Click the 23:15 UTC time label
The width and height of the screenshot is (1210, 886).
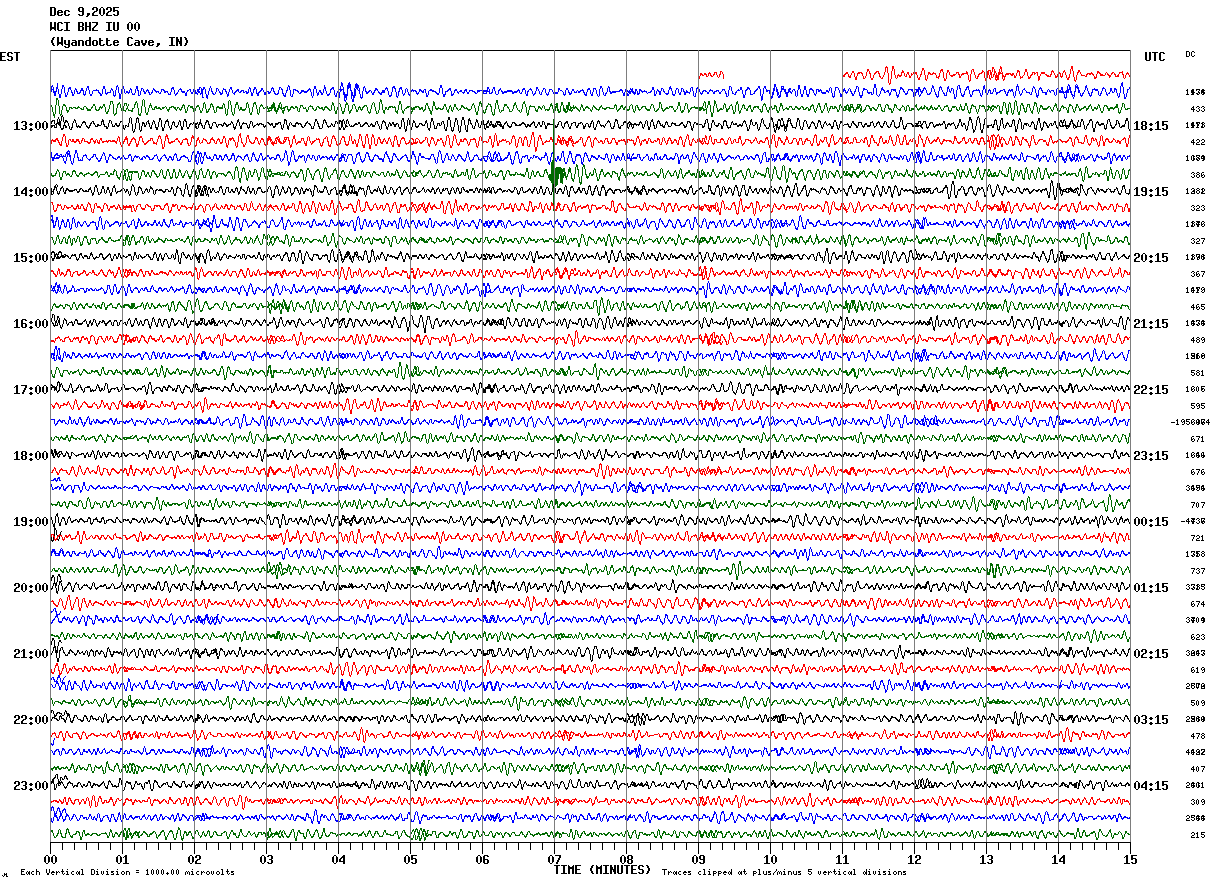[1151, 456]
